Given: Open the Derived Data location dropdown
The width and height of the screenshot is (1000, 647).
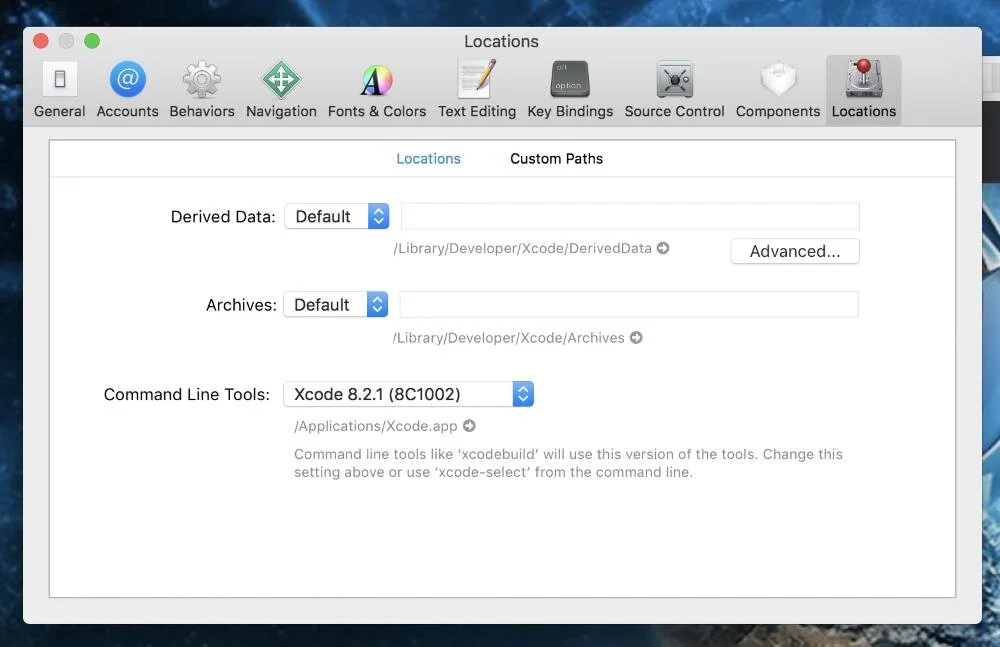Looking at the screenshot, I should click(337, 215).
